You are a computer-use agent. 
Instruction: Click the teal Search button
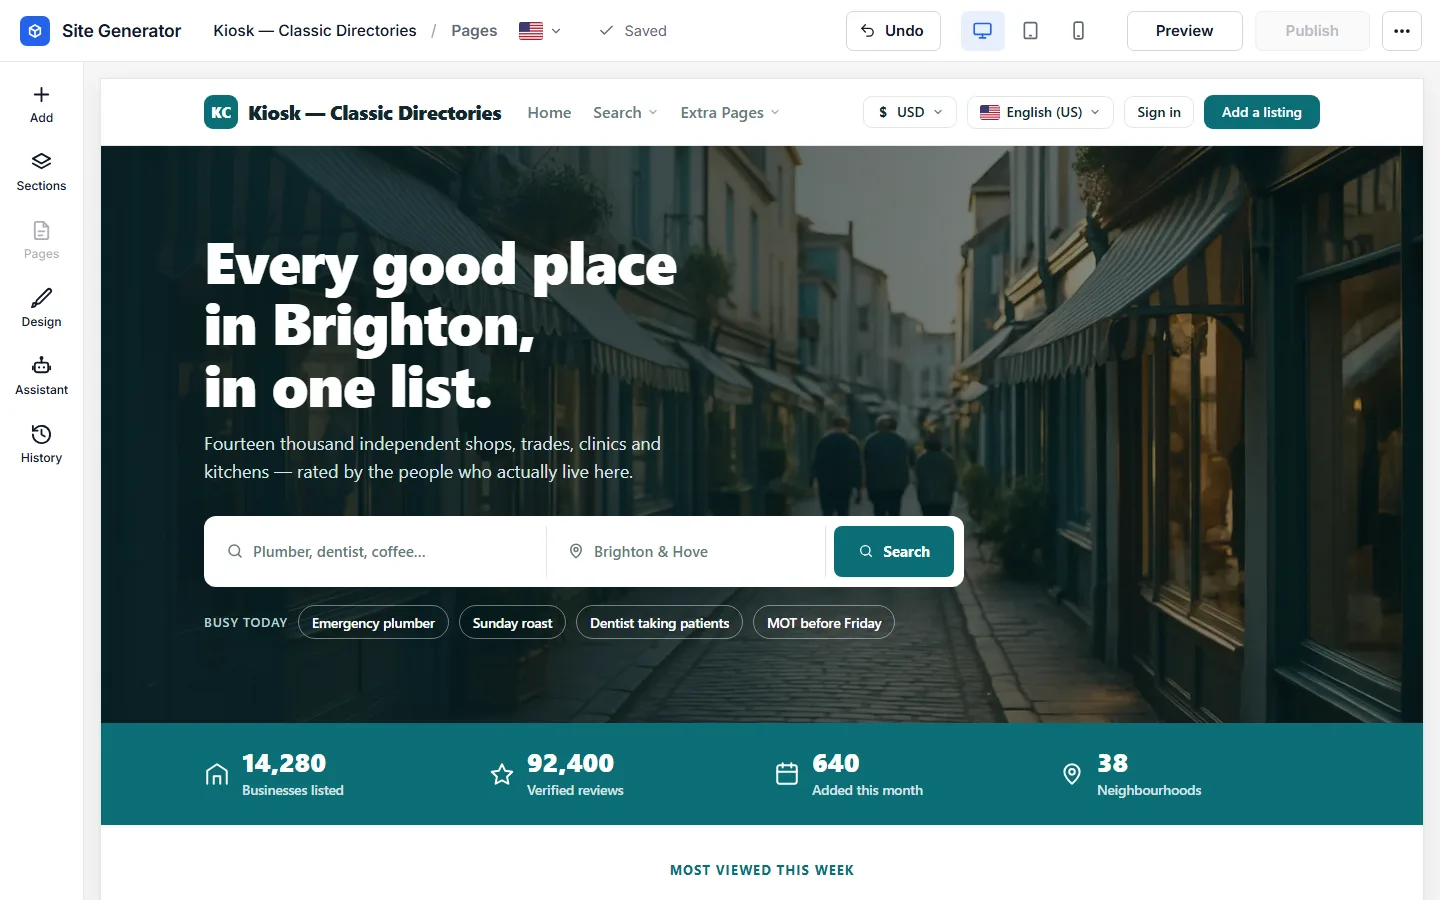pyautogui.click(x=894, y=552)
